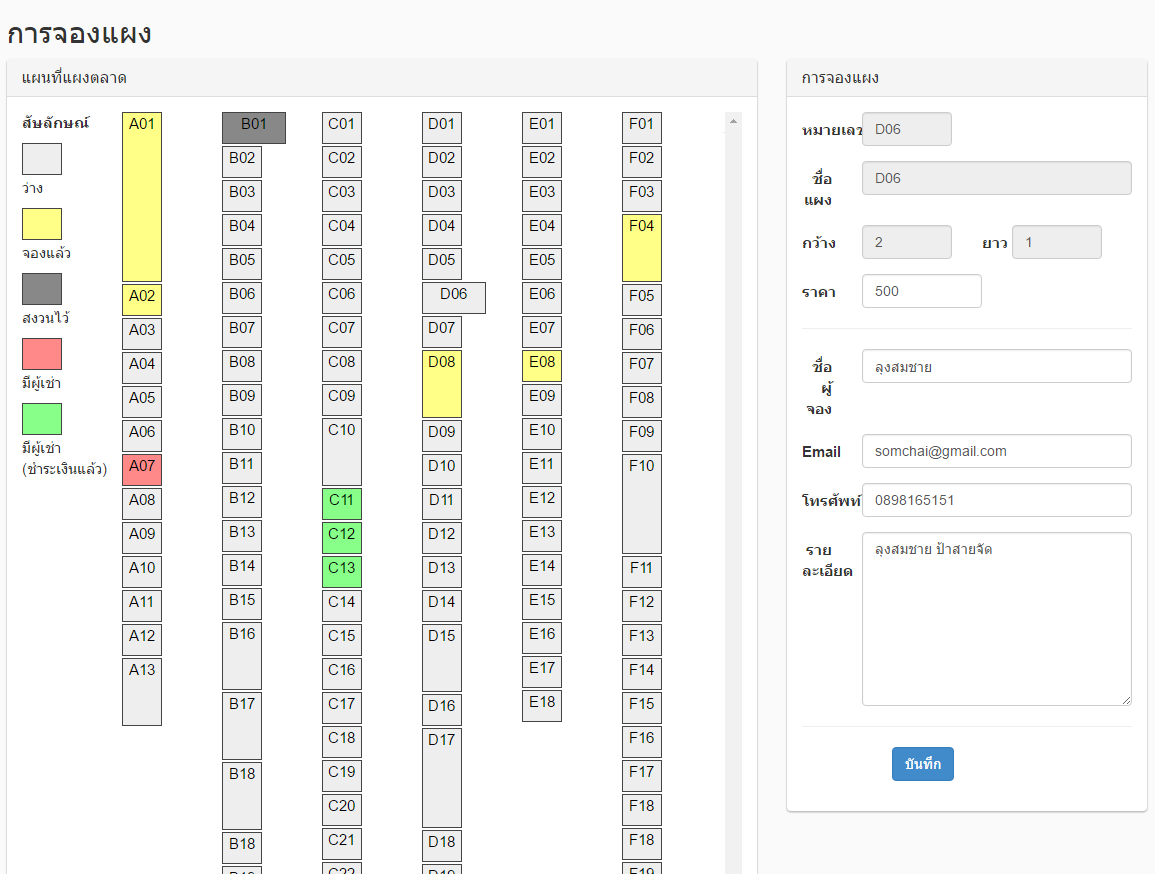This screenshot has width=1155, height=874.
Task: Click the booked stall F04
Action: [642, 248]
